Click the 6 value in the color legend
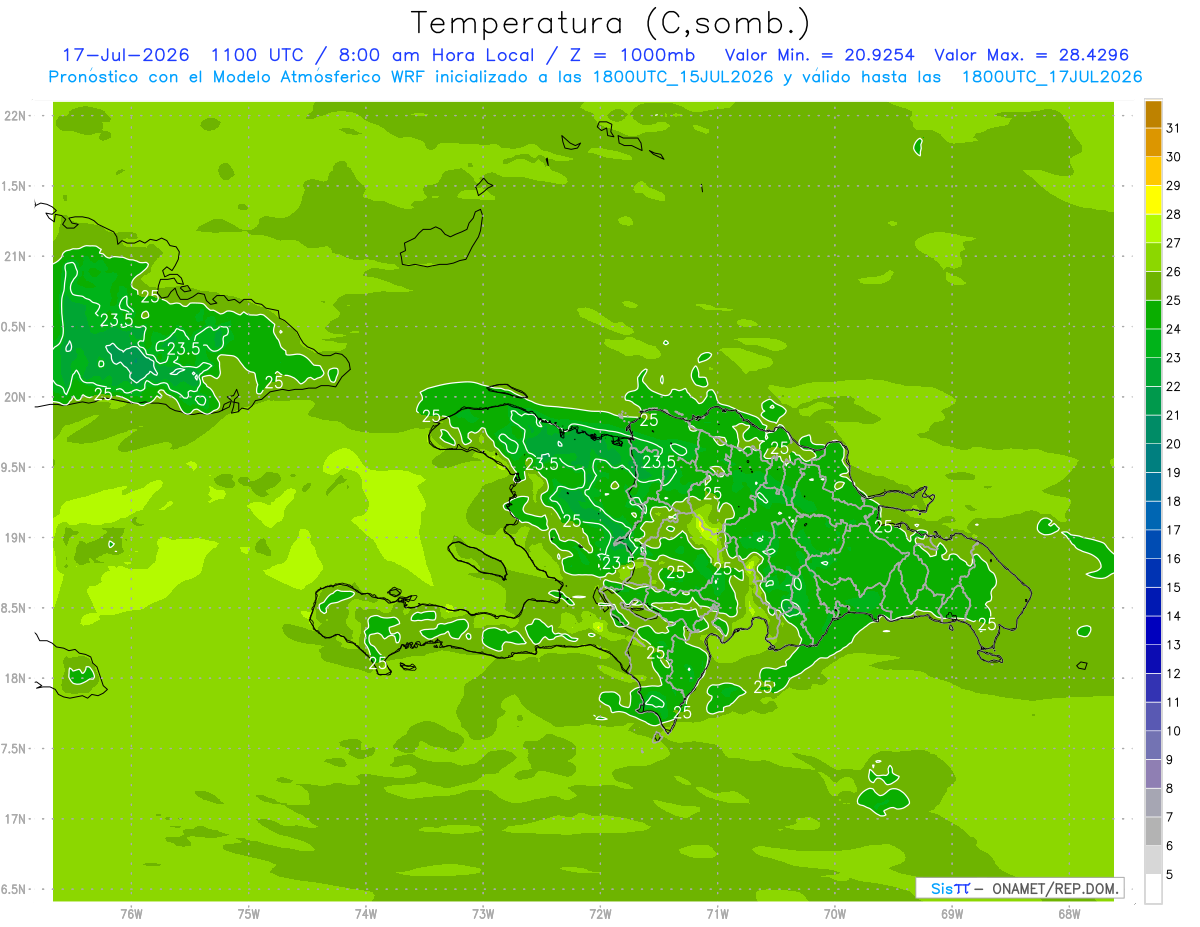 tap(1170, 846)
